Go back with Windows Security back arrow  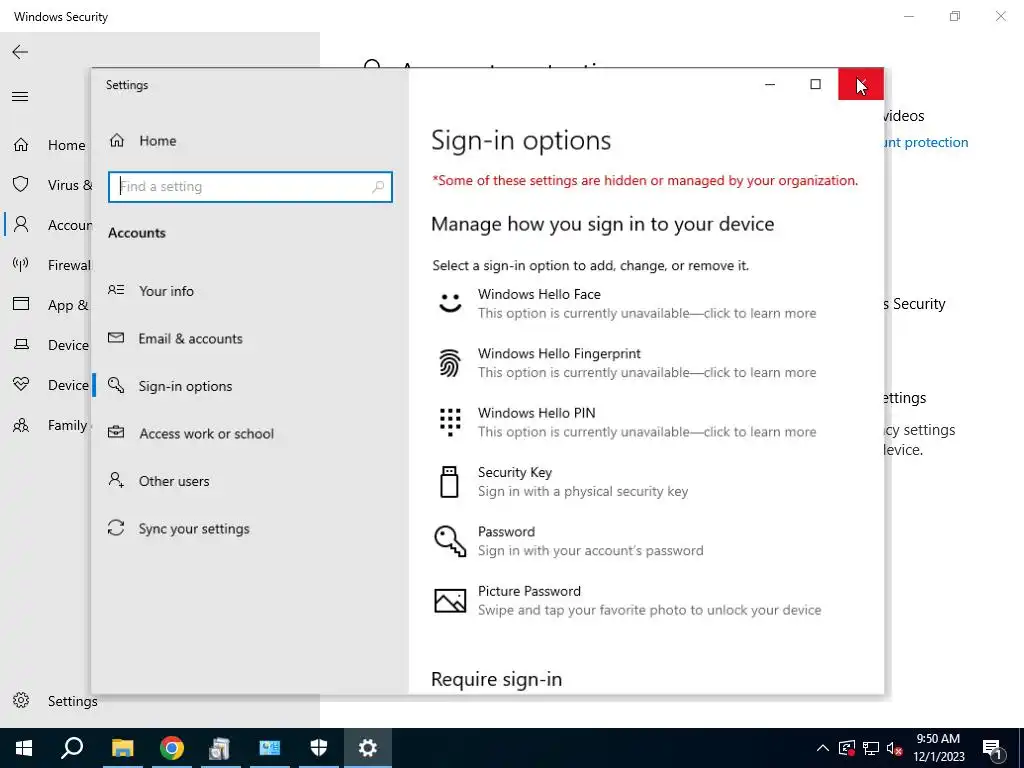[20, 52]
